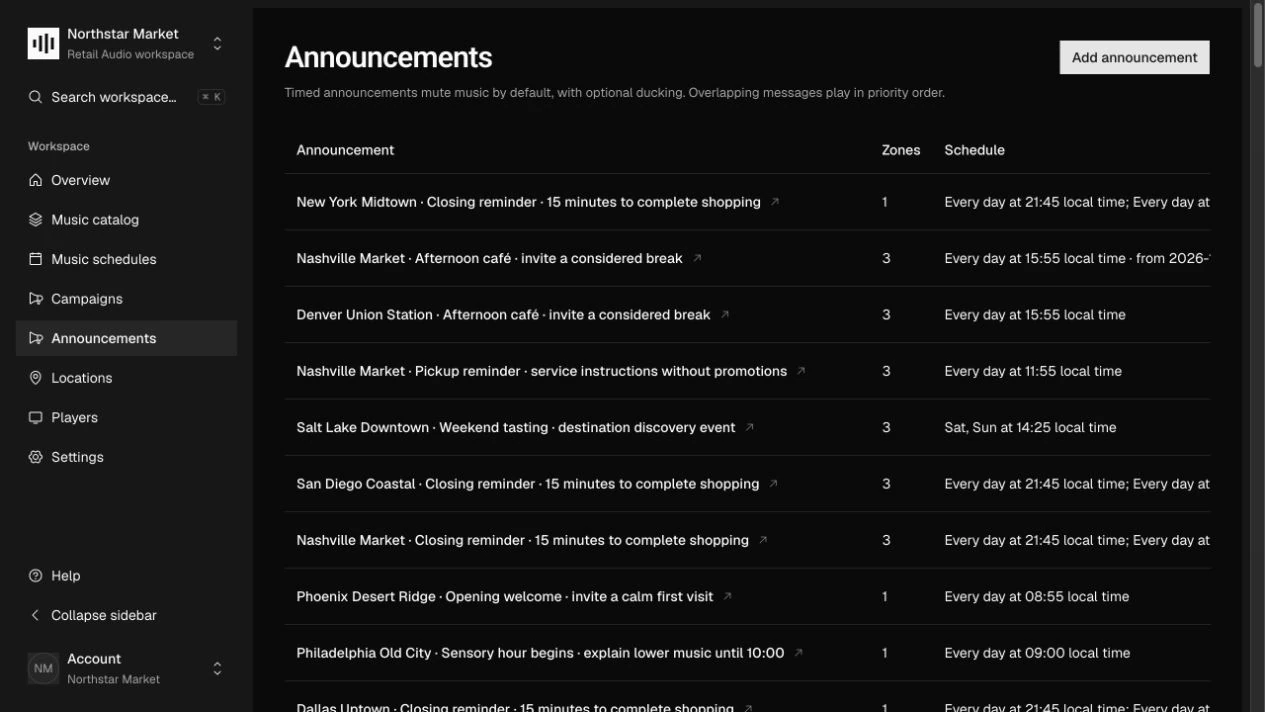Click the Help question mark icon

tap(36, 576)
